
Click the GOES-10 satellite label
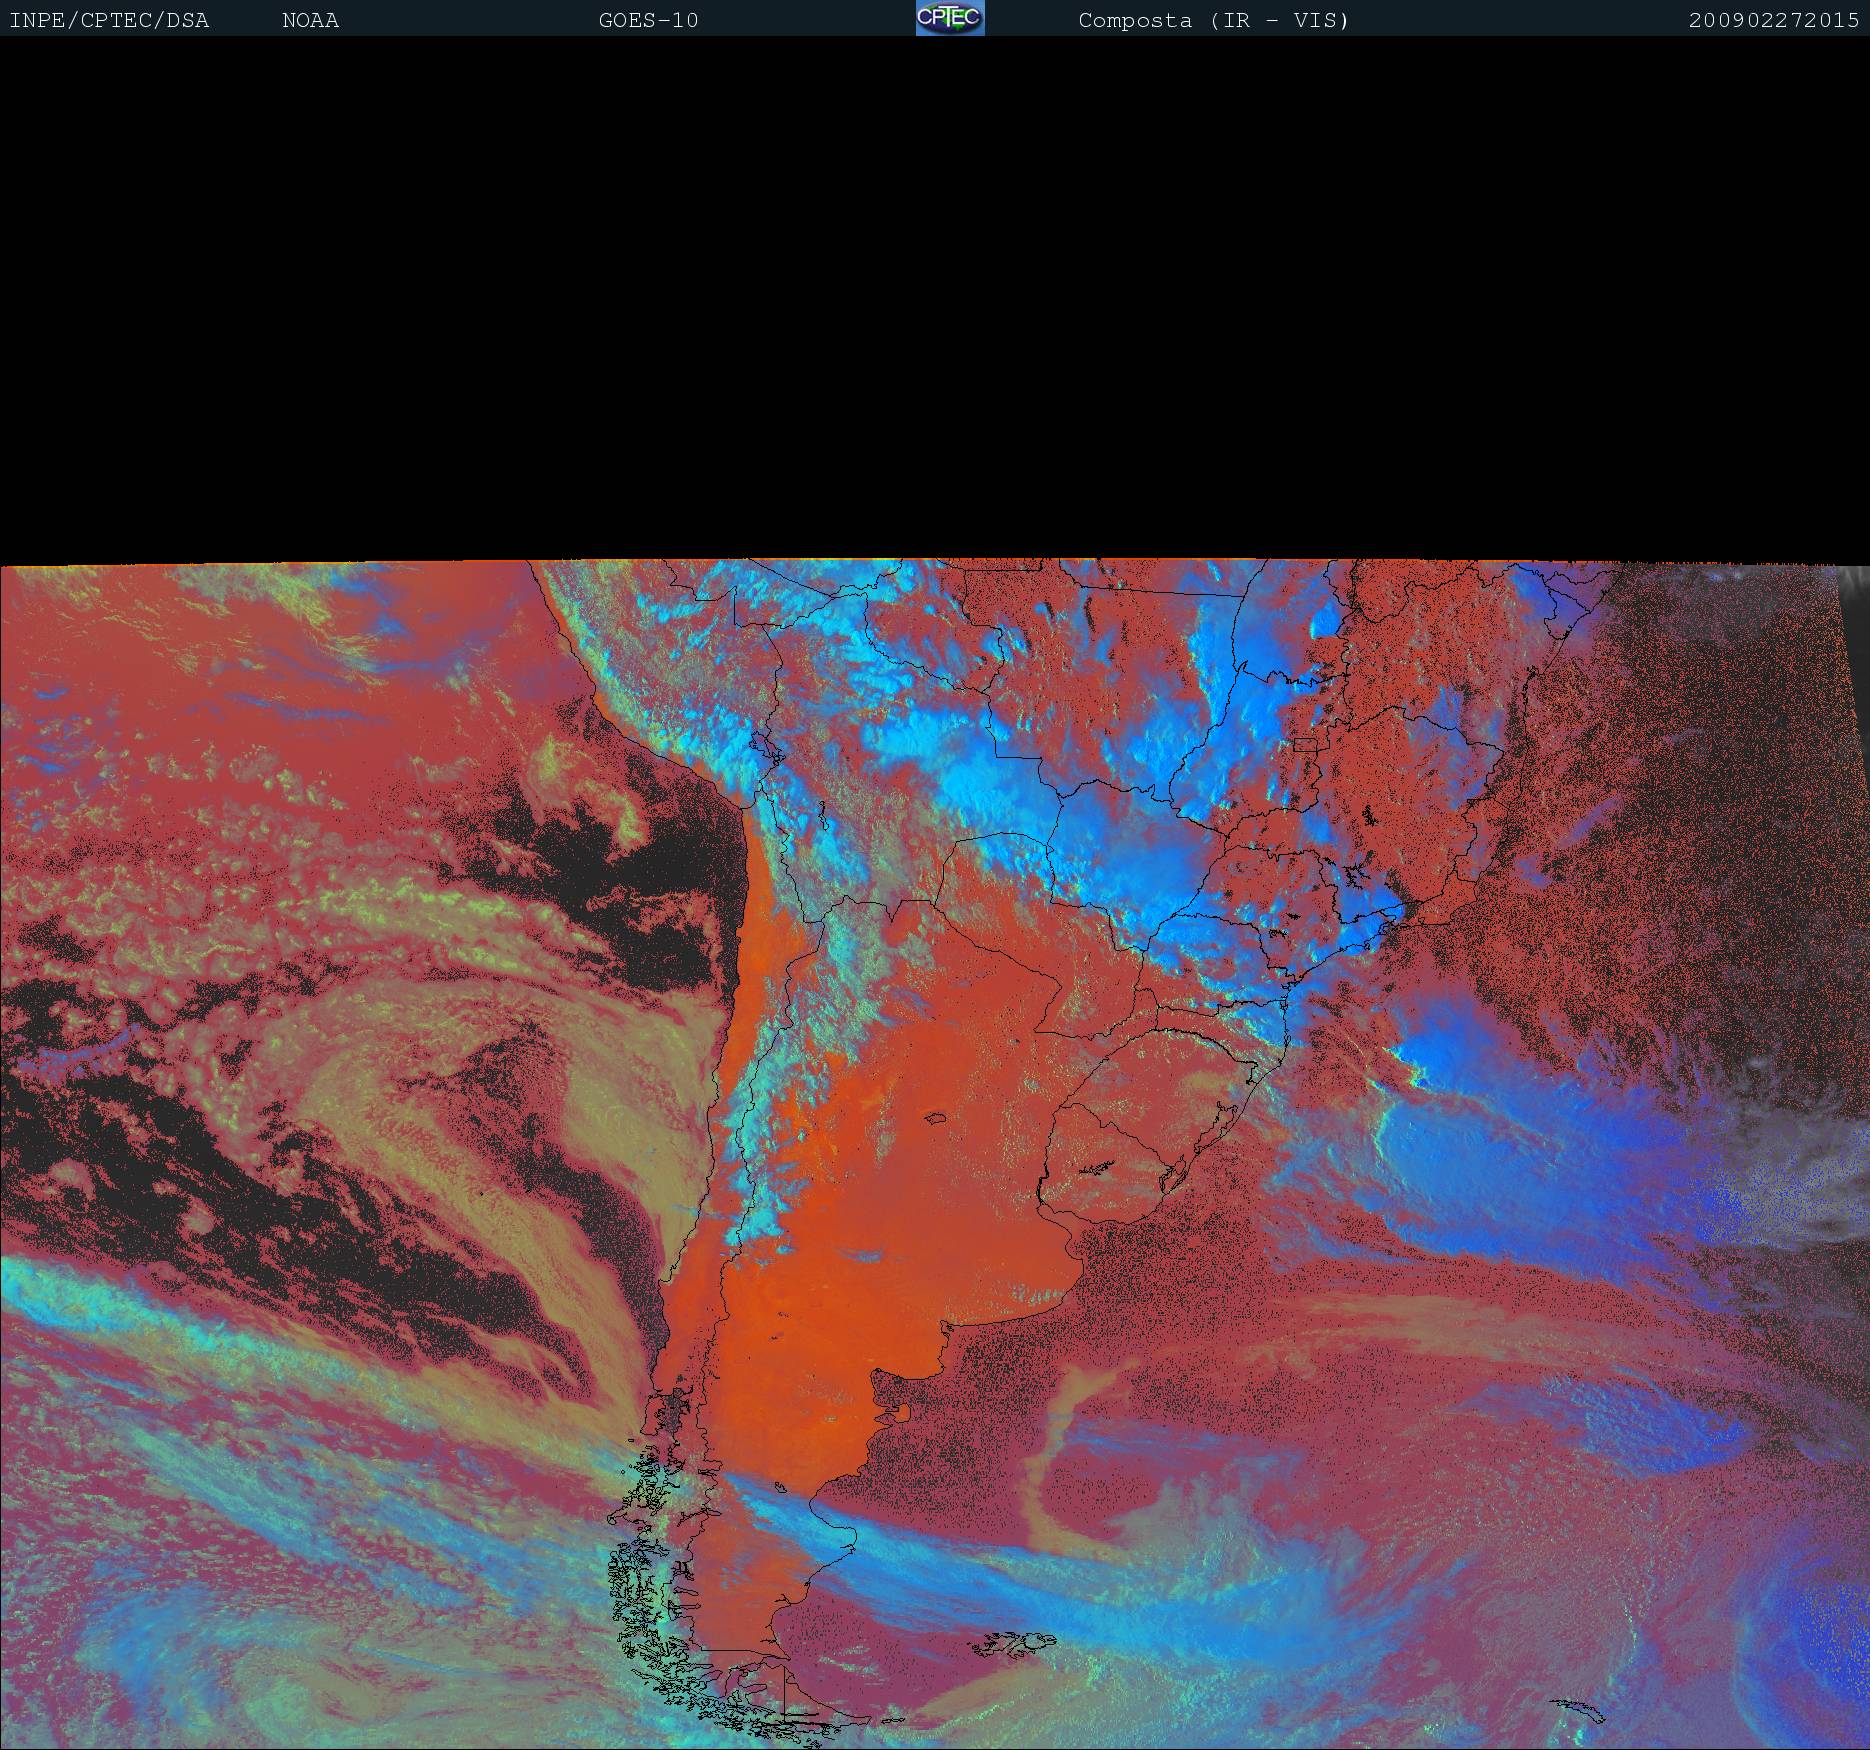[648, 21]
